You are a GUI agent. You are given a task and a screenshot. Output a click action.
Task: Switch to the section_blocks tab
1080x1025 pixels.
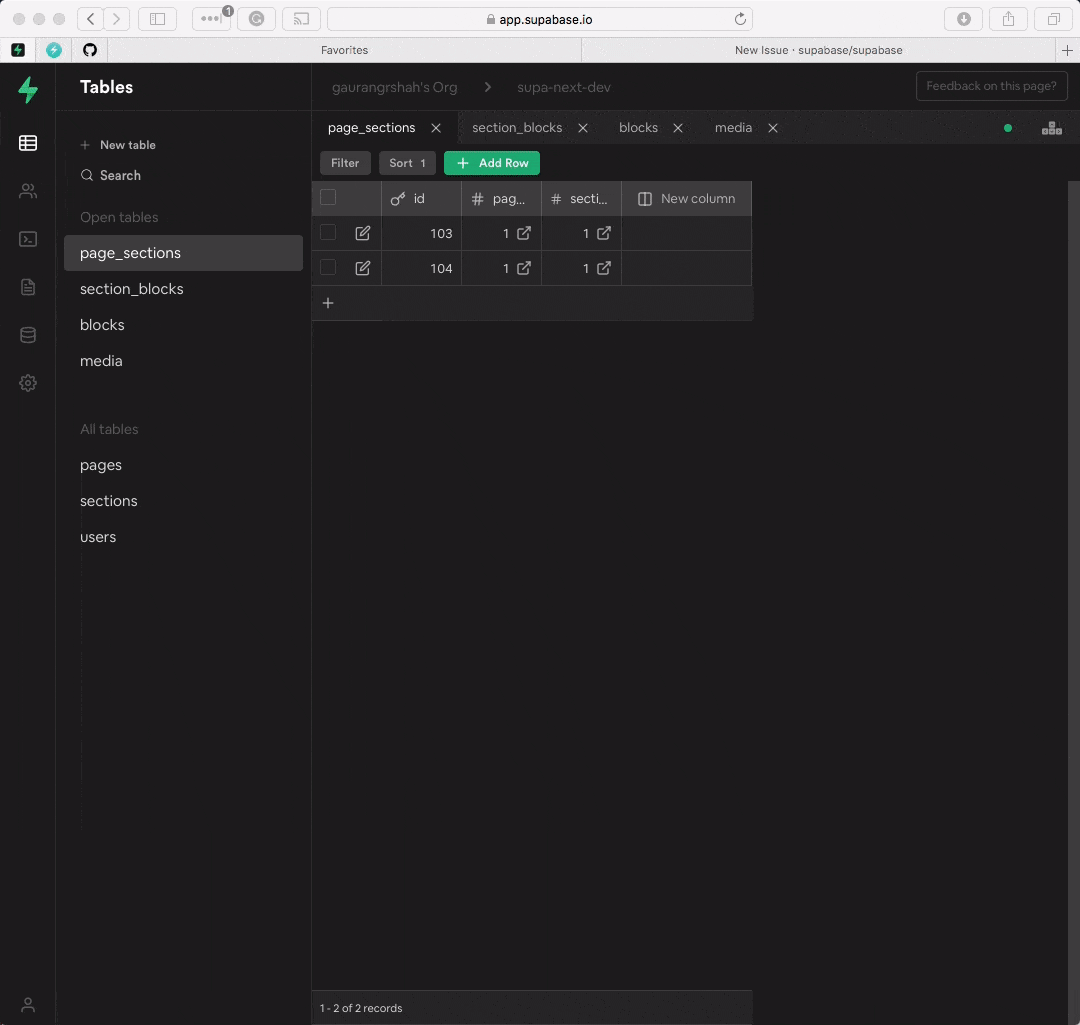pos(517,127)
